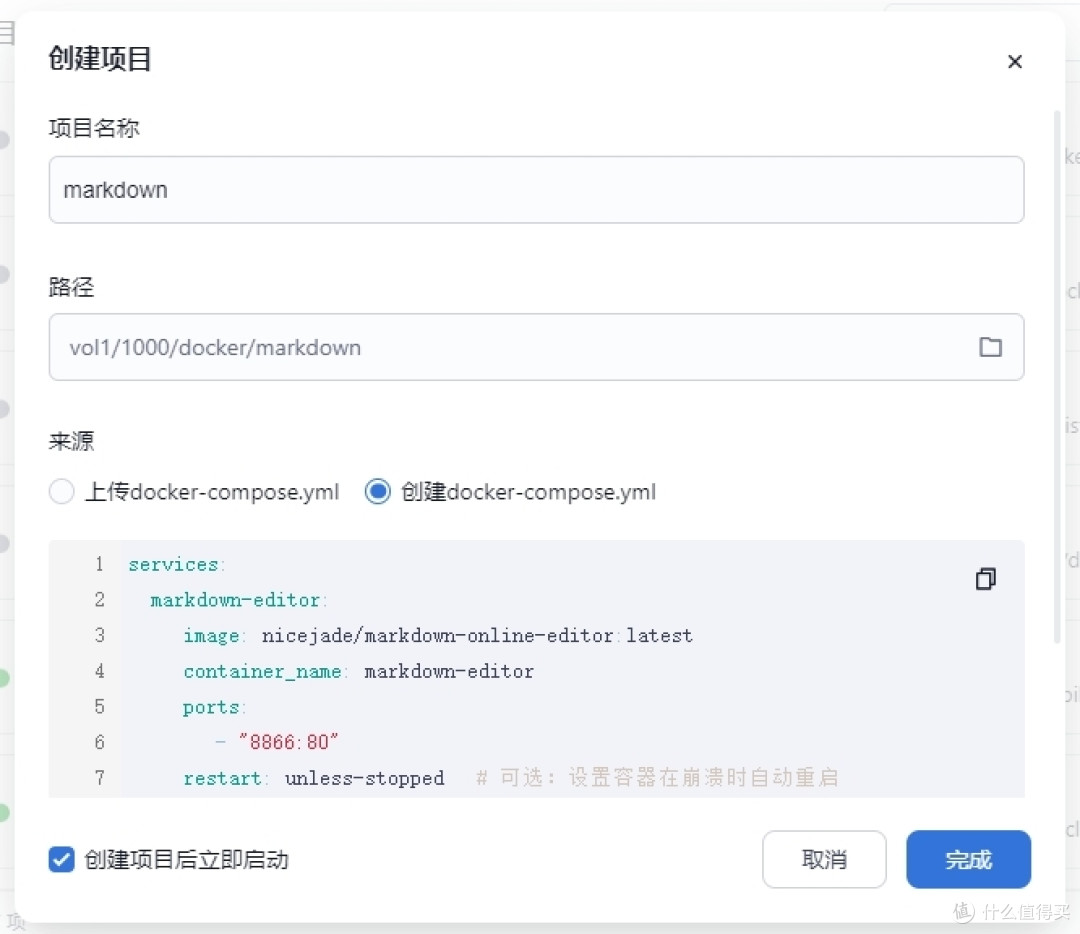The width and height of the screenshot is (1080, 934).
Task: Click line number 1 in the code editor
Action: point(99,564)
